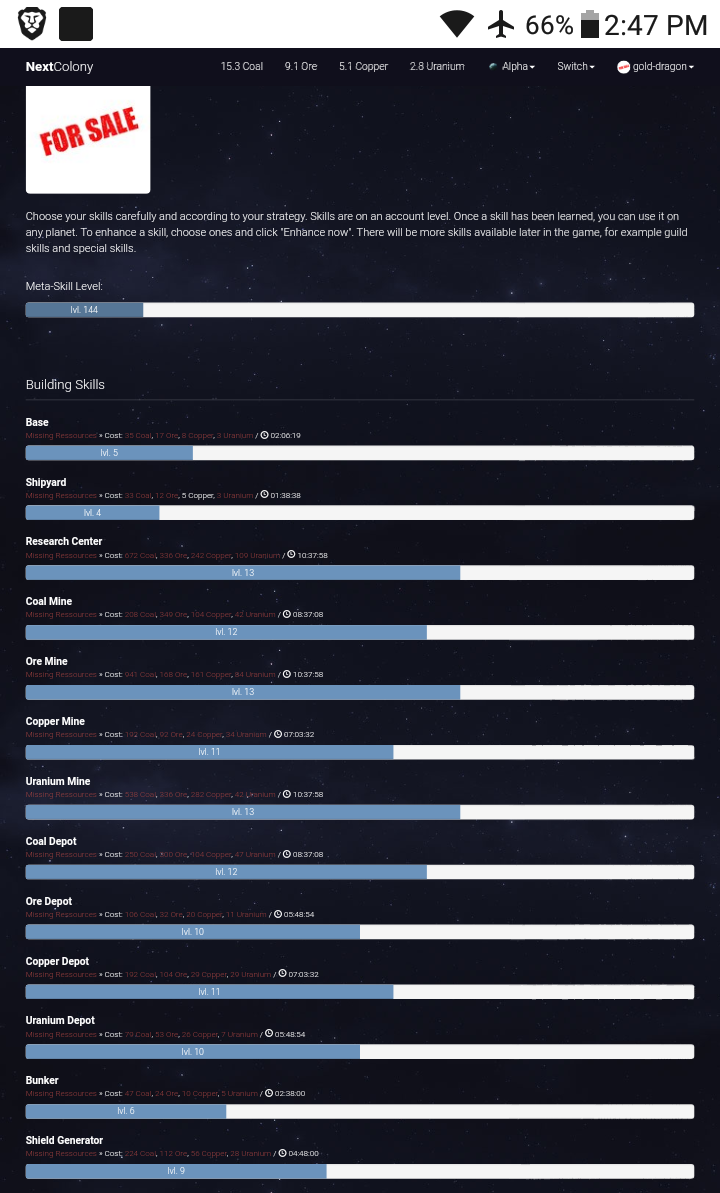Click Missing Ressources under Shield Generator
Screen dimensions: 720x1193
61,1153
